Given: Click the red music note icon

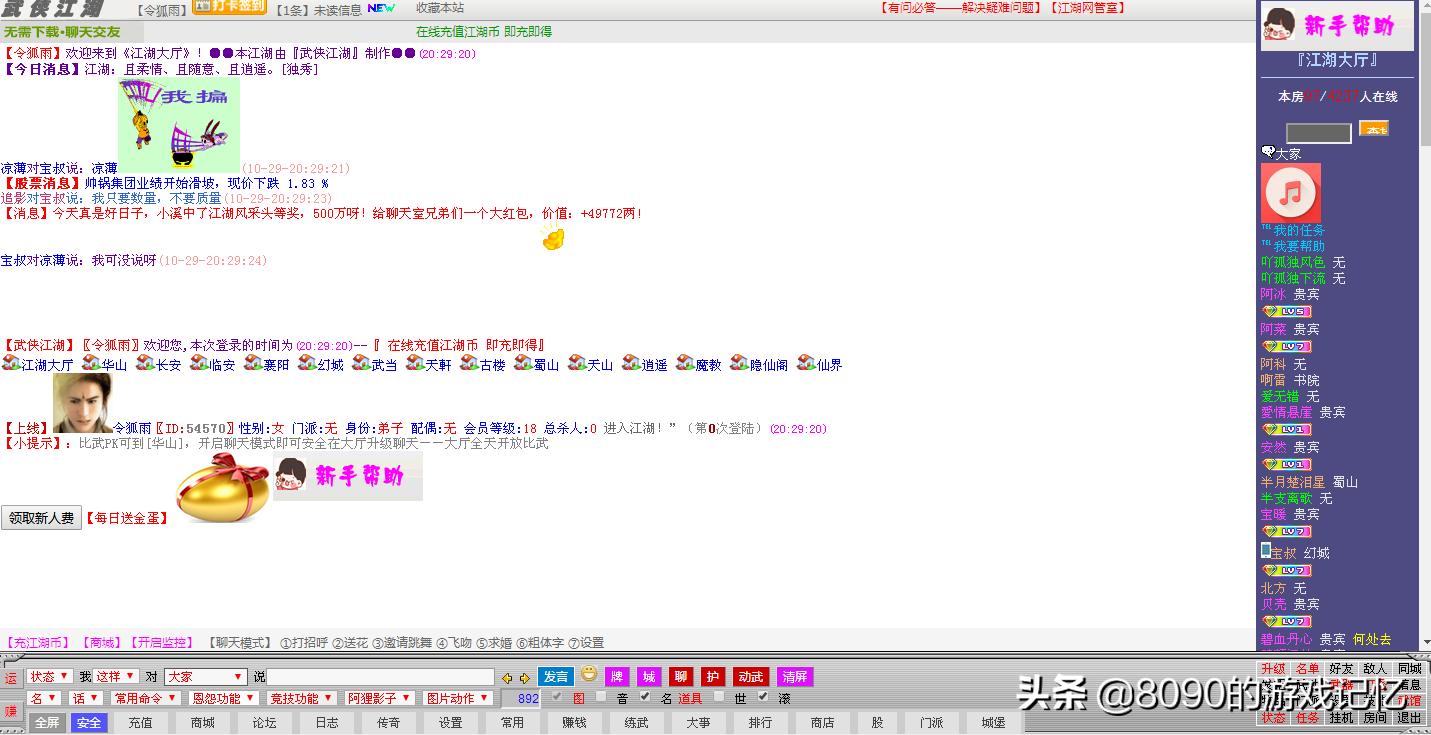Looking at the screenshot, I should [1290, 193].
